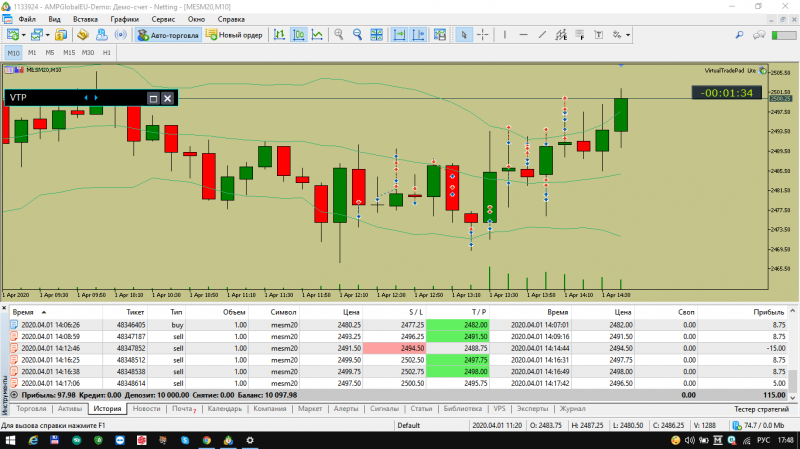This screenshot has height=449, width=800.
Task: Select the trendline drawing tool
Action: click(542, 35)
